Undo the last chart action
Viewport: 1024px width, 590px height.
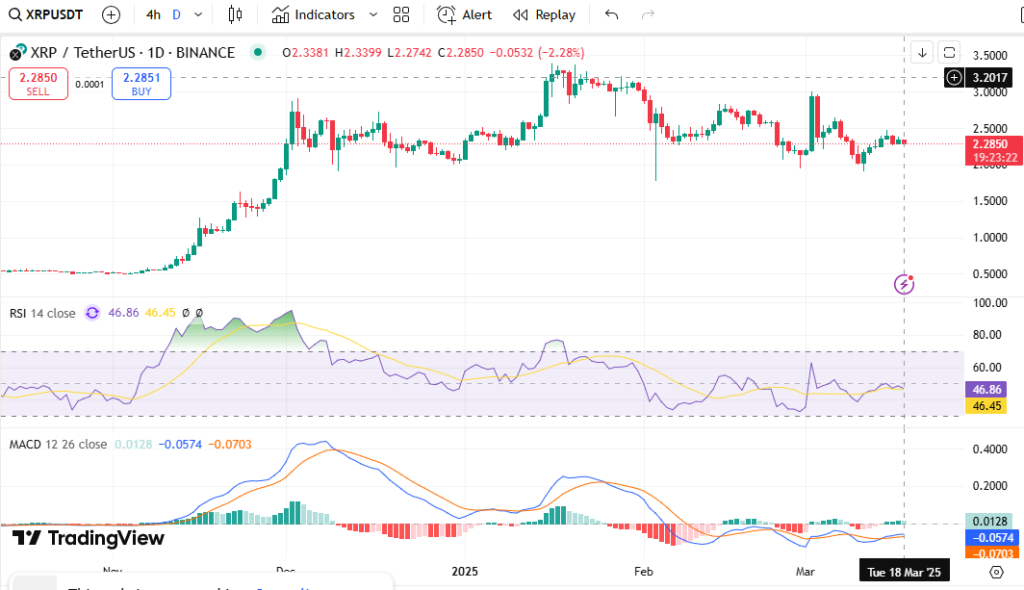[611, 14]
